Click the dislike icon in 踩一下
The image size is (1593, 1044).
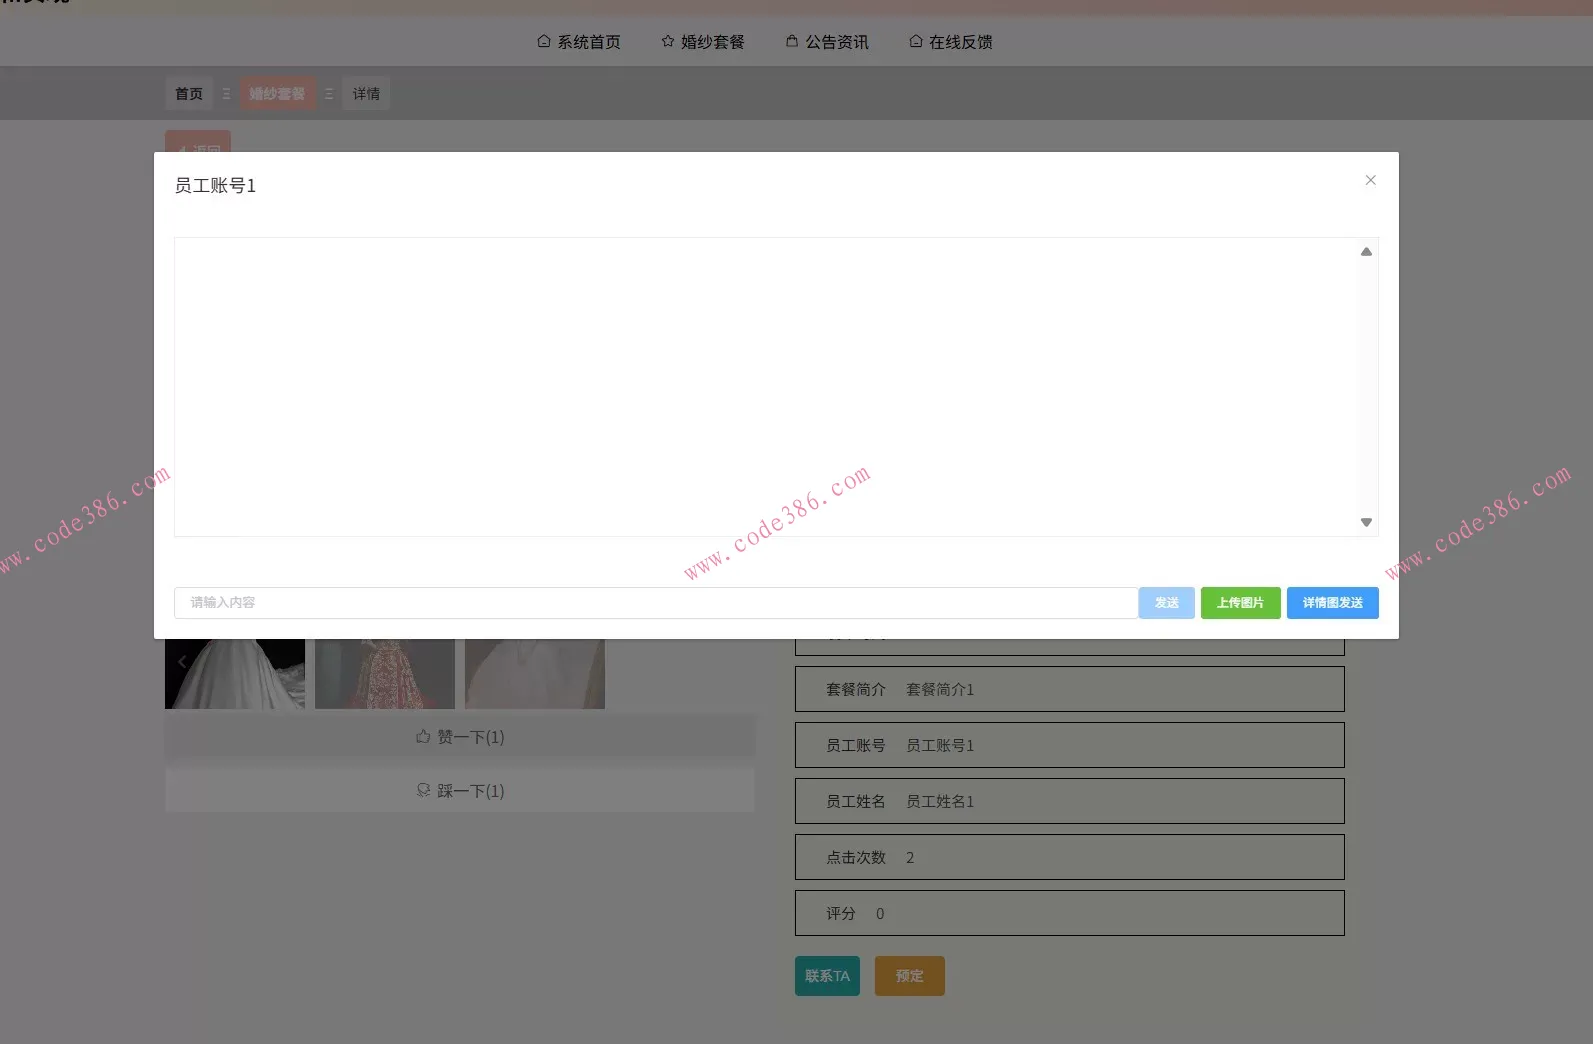pyautogui.click(x=423, y=790)
